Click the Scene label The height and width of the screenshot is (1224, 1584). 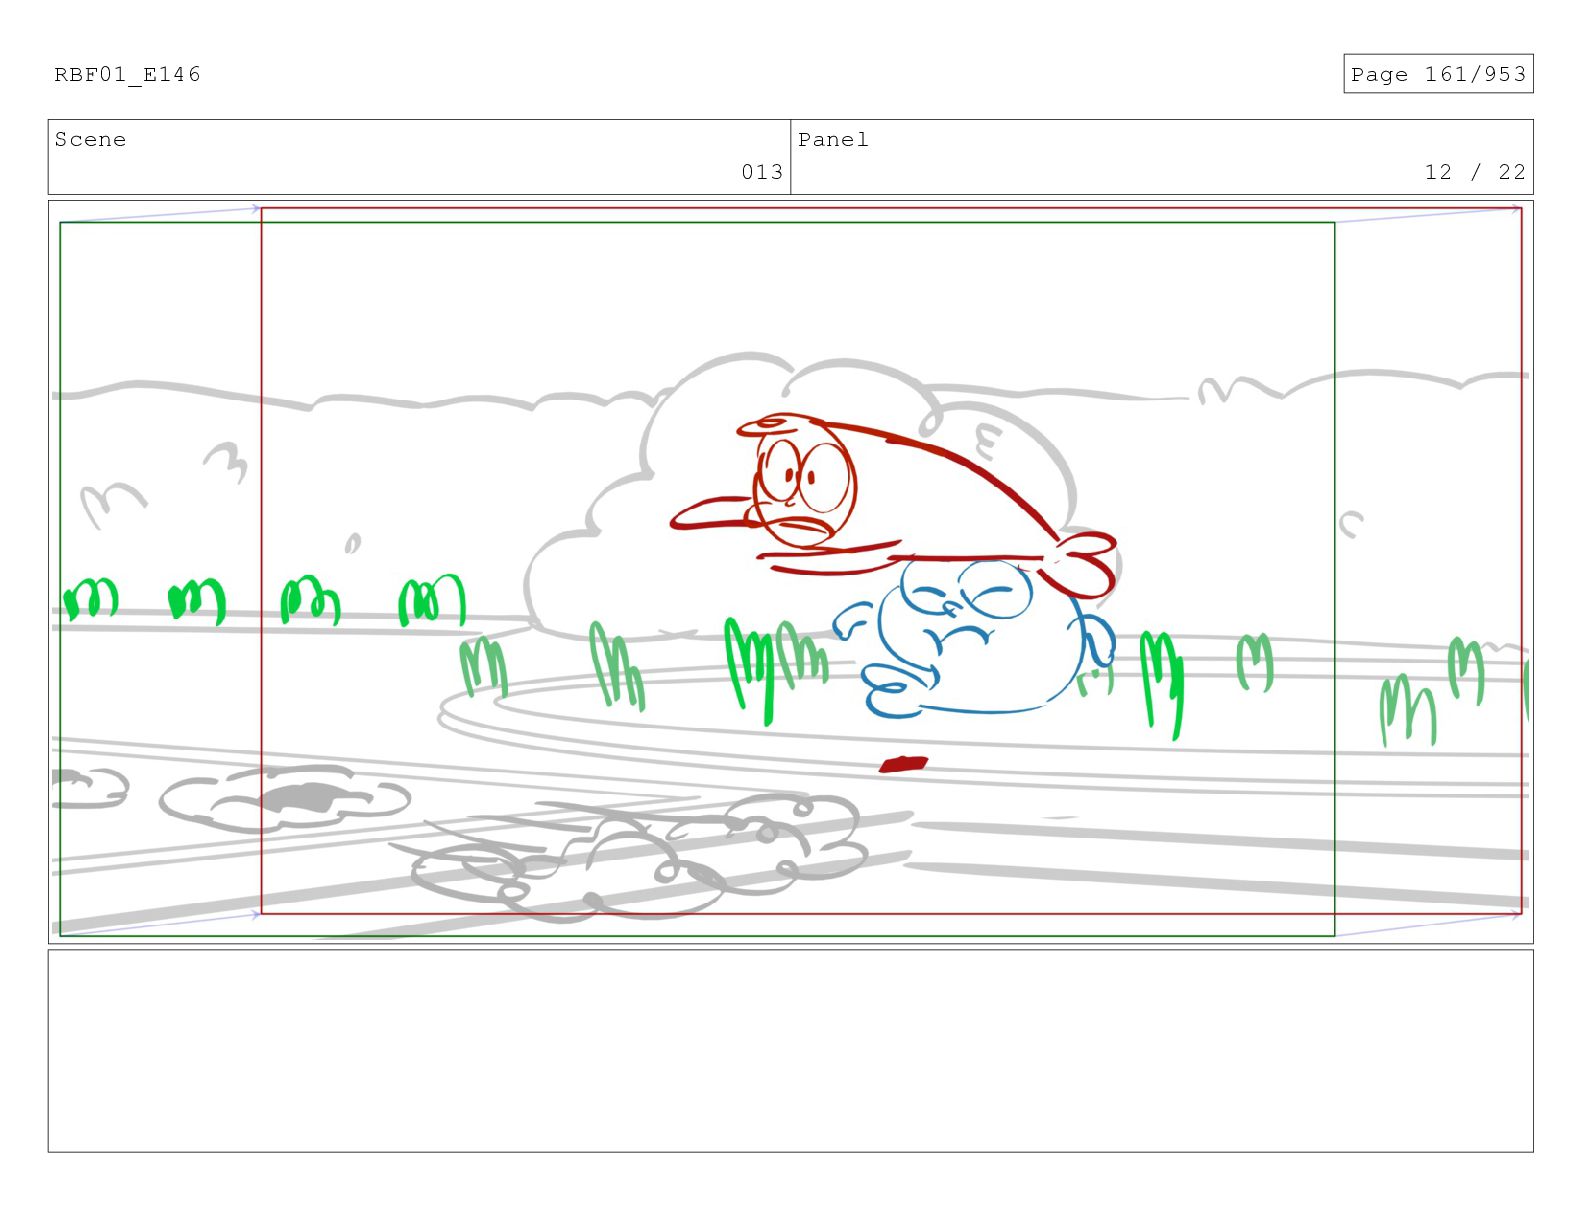pos(90,140)
